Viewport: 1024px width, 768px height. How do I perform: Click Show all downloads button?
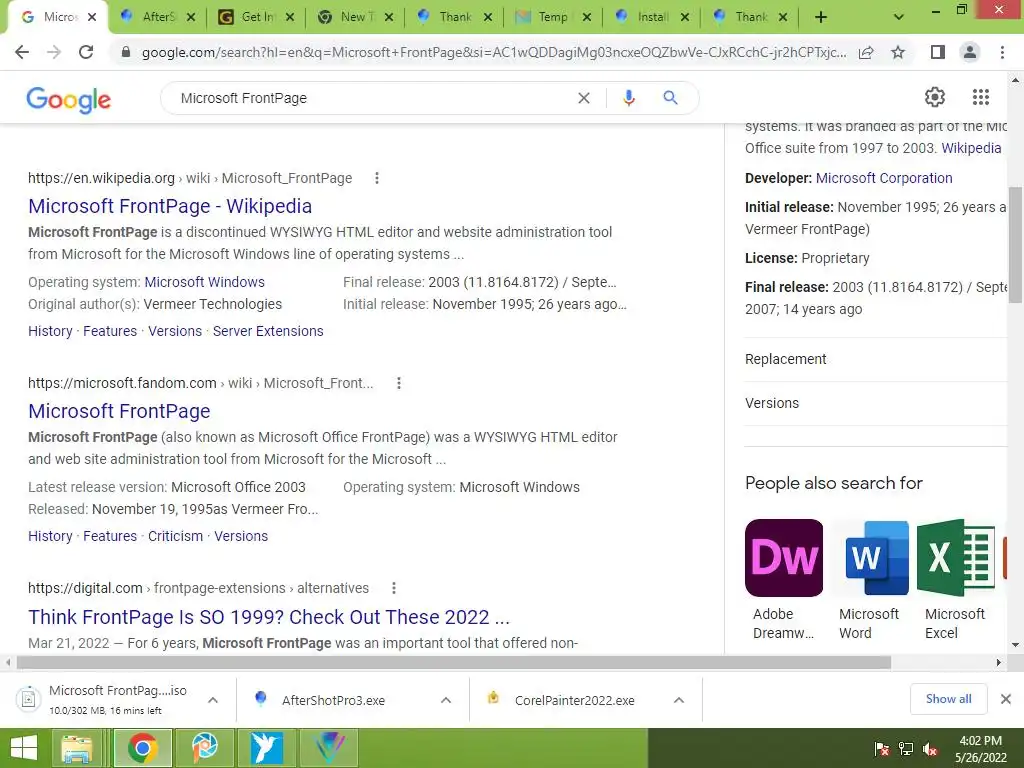pos(948,699)
